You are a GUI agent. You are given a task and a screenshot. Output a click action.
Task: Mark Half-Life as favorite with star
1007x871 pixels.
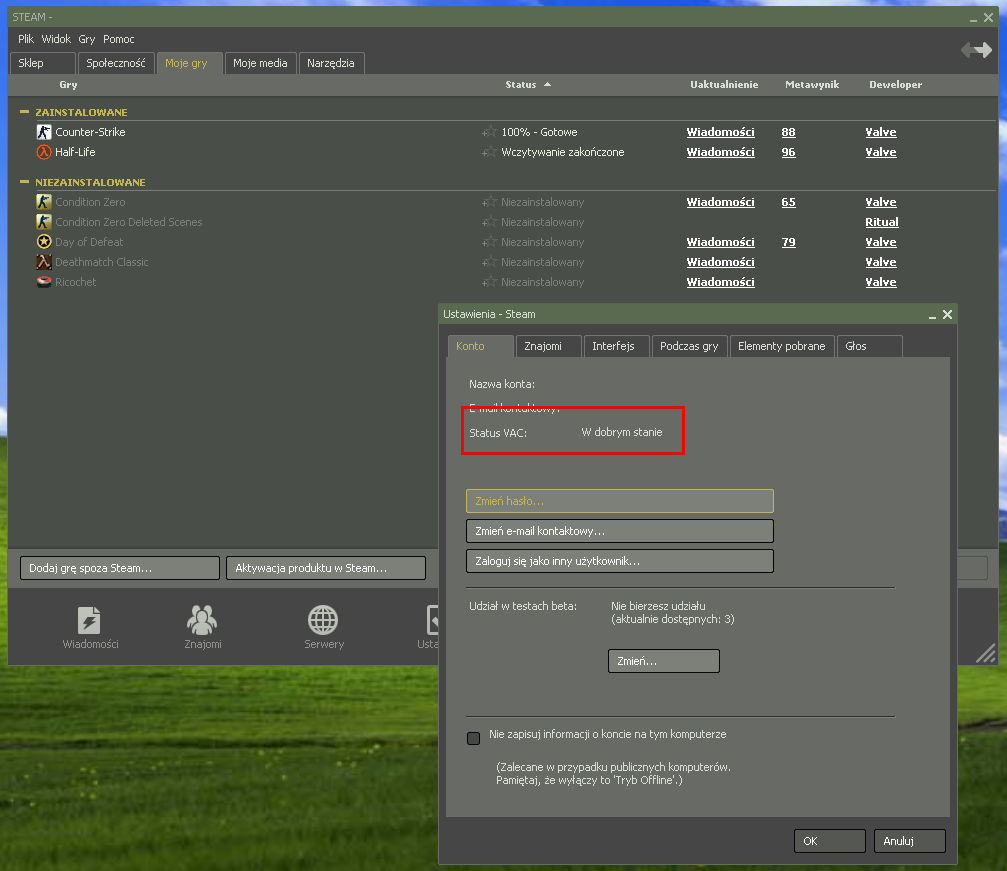[489, 152]
